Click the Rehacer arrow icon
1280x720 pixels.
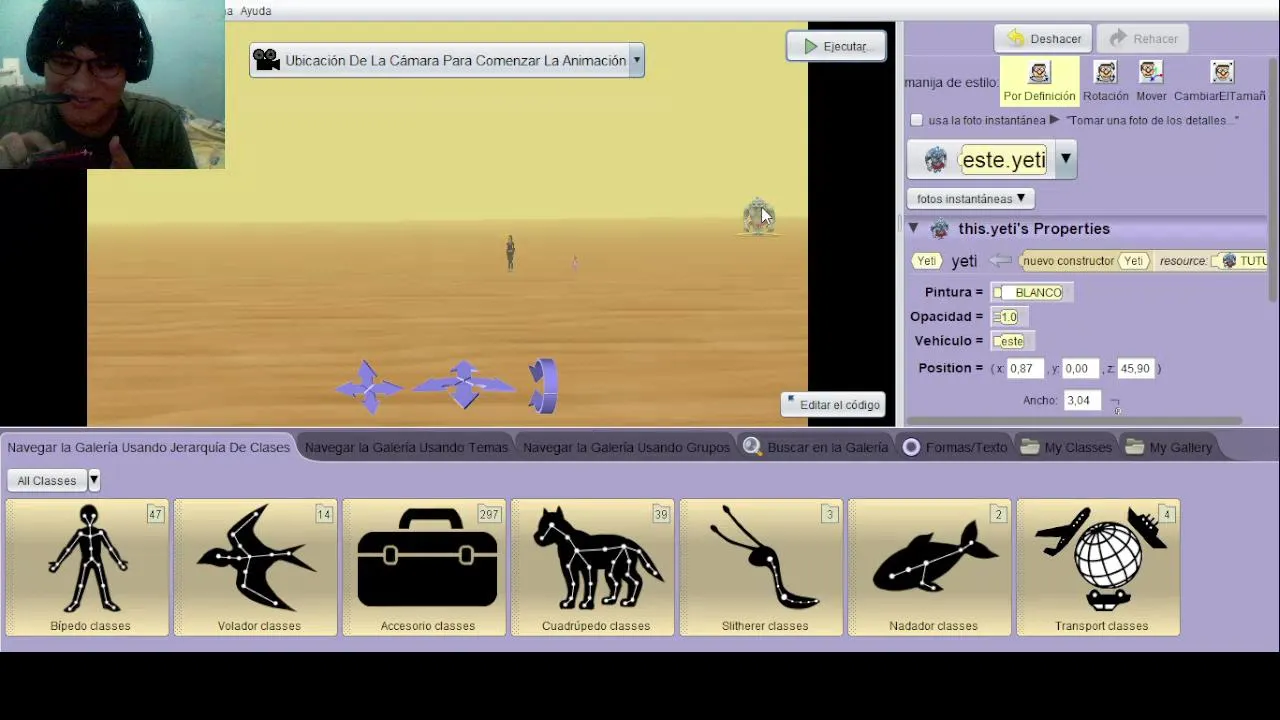point(1118,38)
